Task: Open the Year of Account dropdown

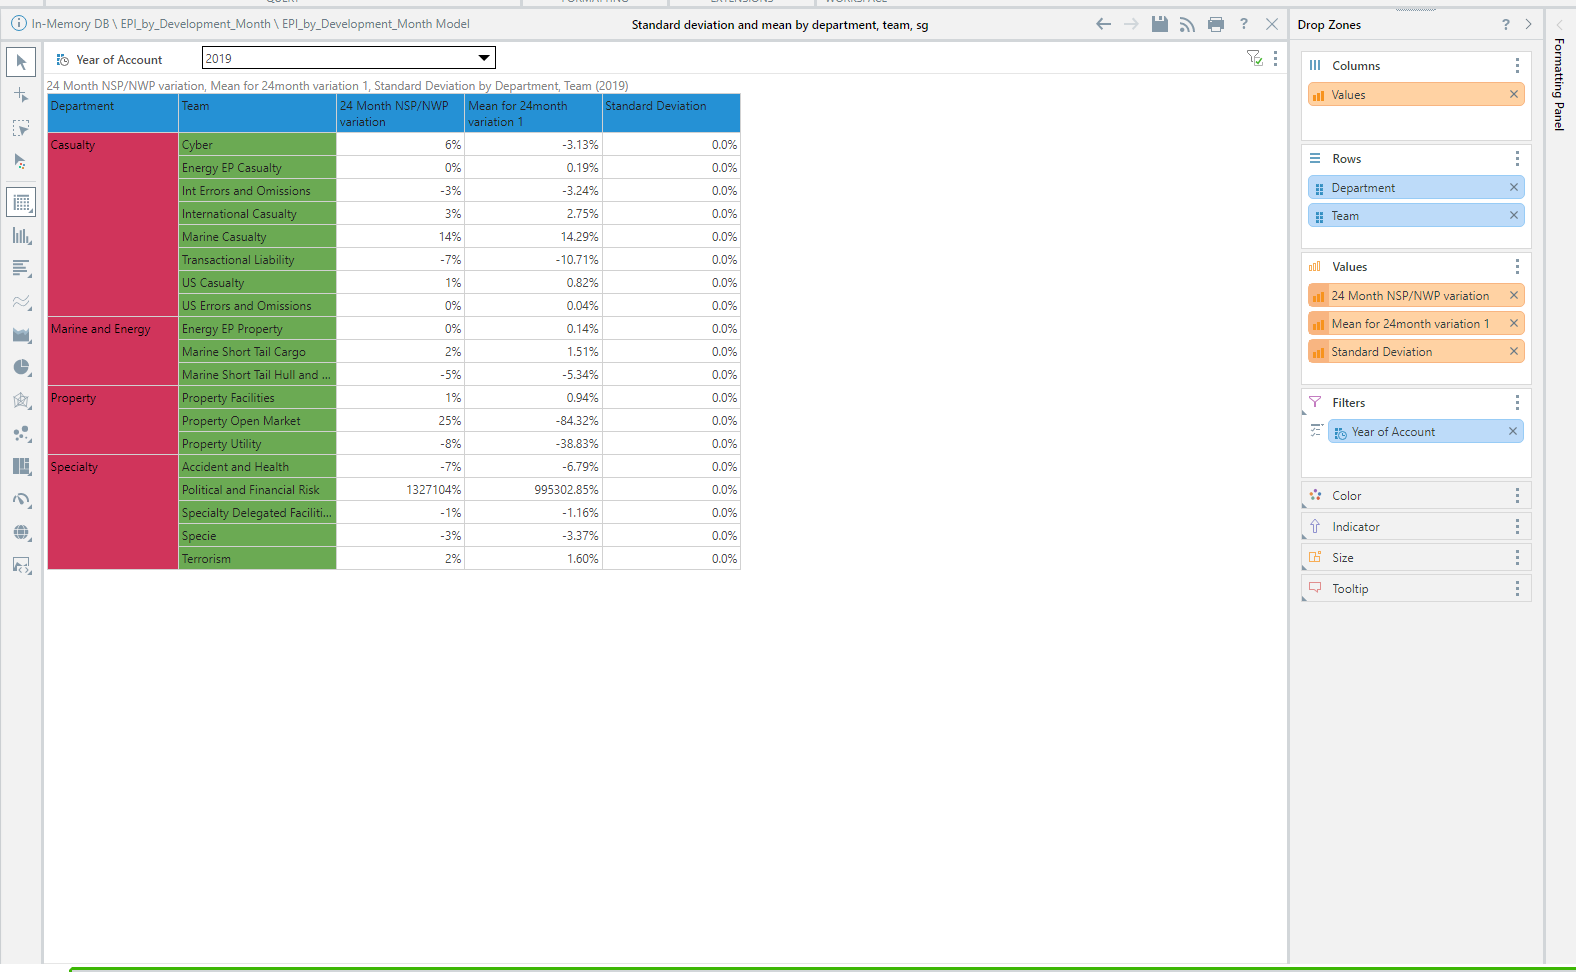Action: coord(349,58)
